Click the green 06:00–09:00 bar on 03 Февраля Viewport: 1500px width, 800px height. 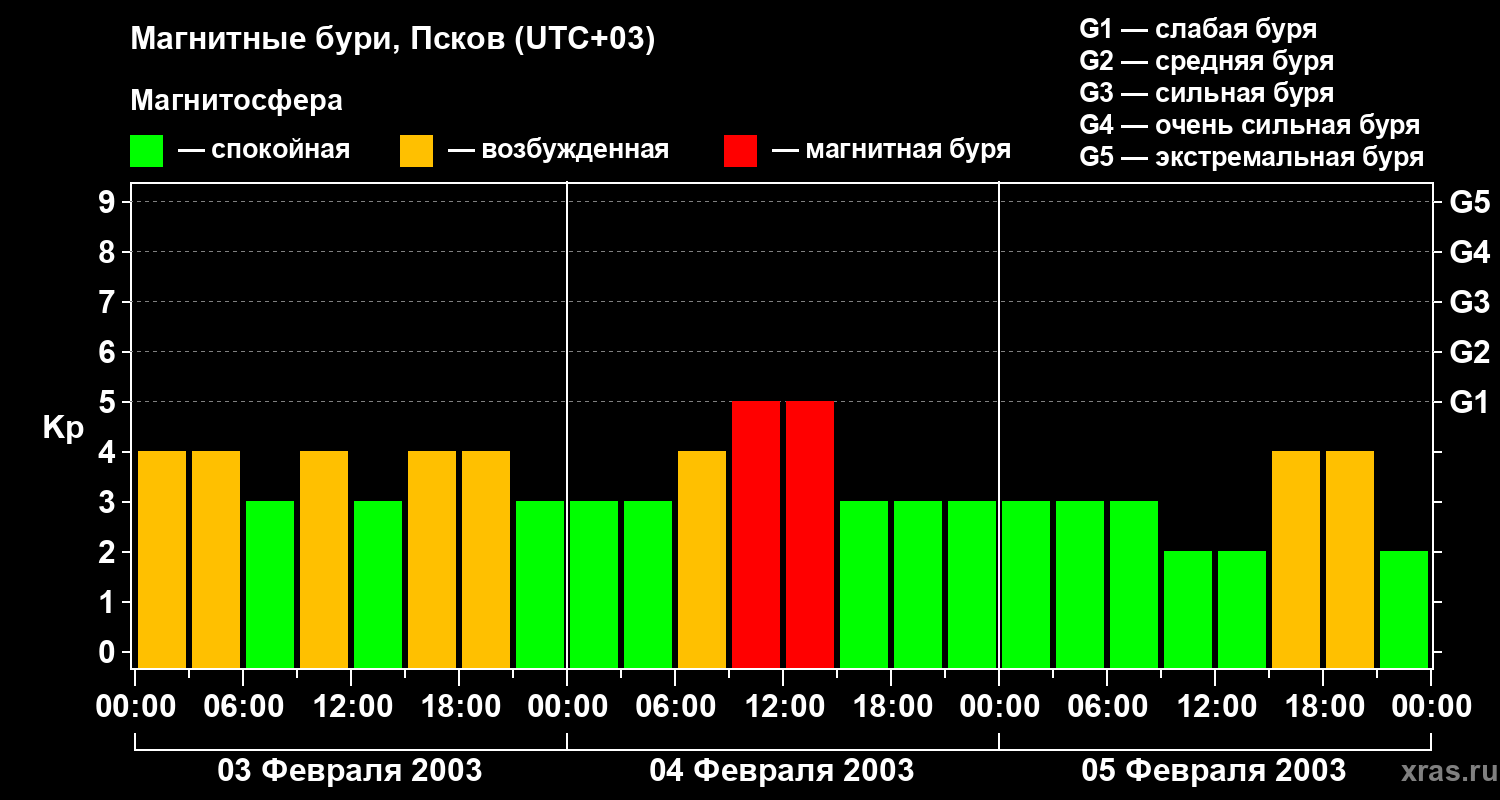270,584
